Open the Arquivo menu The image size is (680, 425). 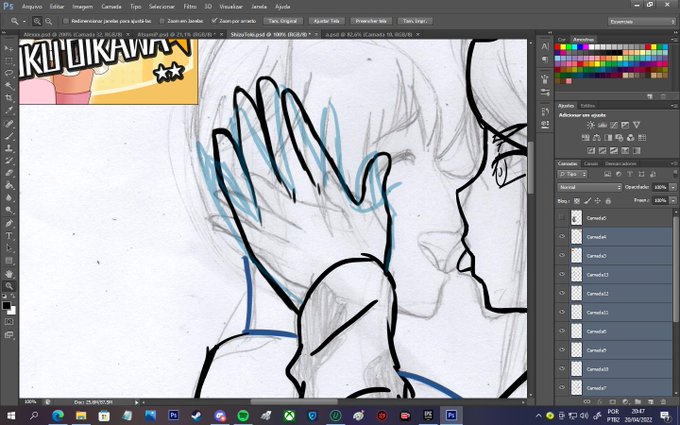[32, 7]
